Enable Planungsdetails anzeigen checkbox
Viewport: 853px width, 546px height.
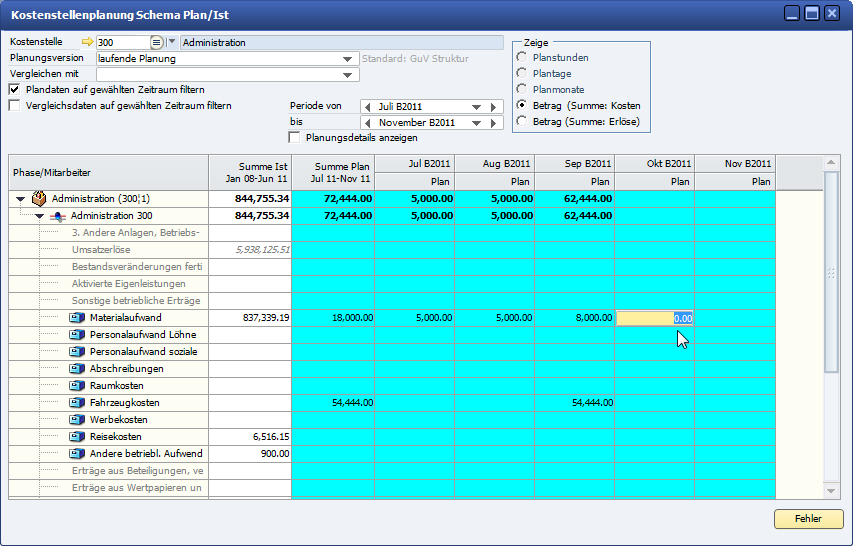(295, 138)
